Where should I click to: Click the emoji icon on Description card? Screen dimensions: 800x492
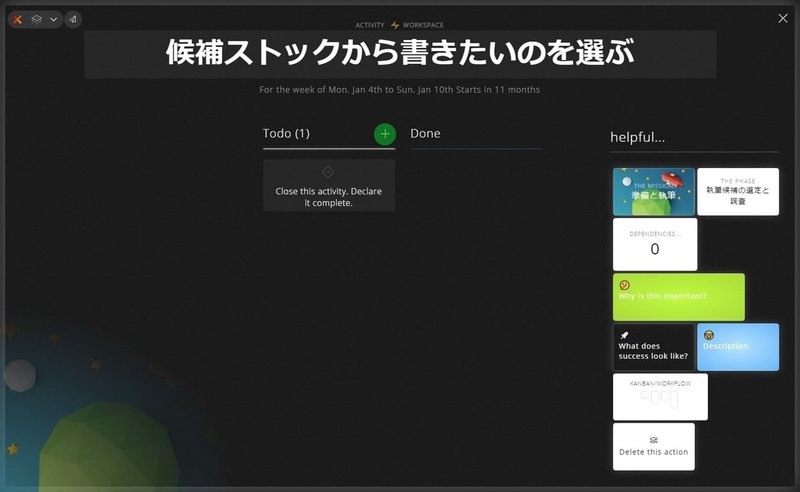tap(709, 335)
